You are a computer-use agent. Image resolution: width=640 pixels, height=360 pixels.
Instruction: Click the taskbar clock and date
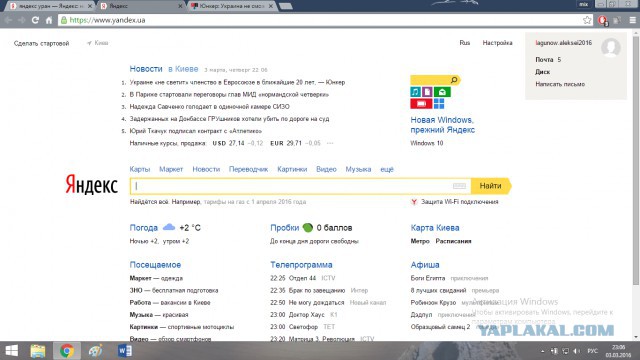(618, 351)
